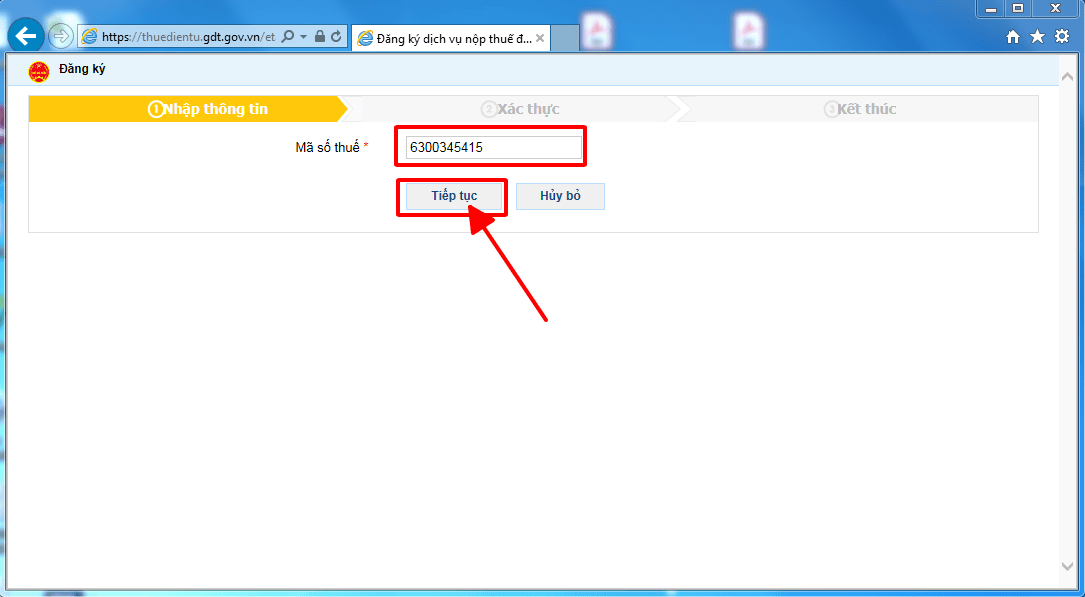
Task: Close the 'Đăng ký dịch vụ nộp thuế' tab
Action: click(541, 38)
